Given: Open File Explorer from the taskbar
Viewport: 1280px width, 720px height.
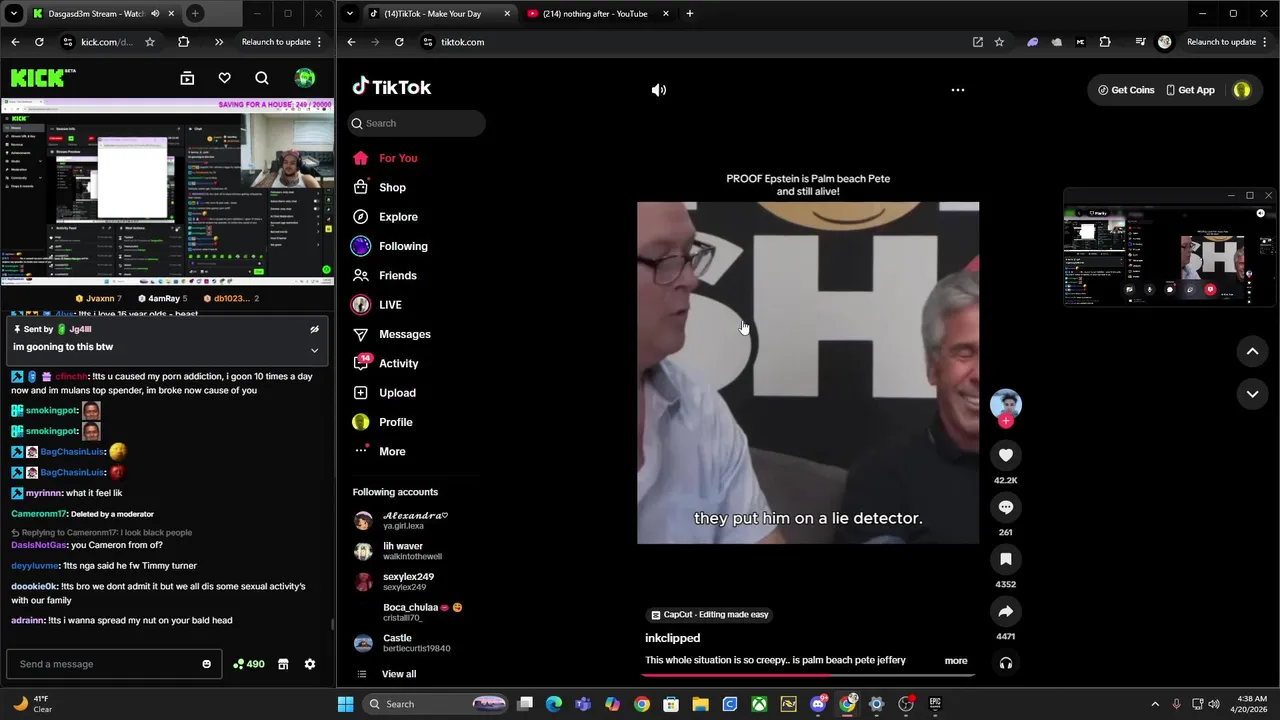Looking at the screenshot, I should (700, 704).
